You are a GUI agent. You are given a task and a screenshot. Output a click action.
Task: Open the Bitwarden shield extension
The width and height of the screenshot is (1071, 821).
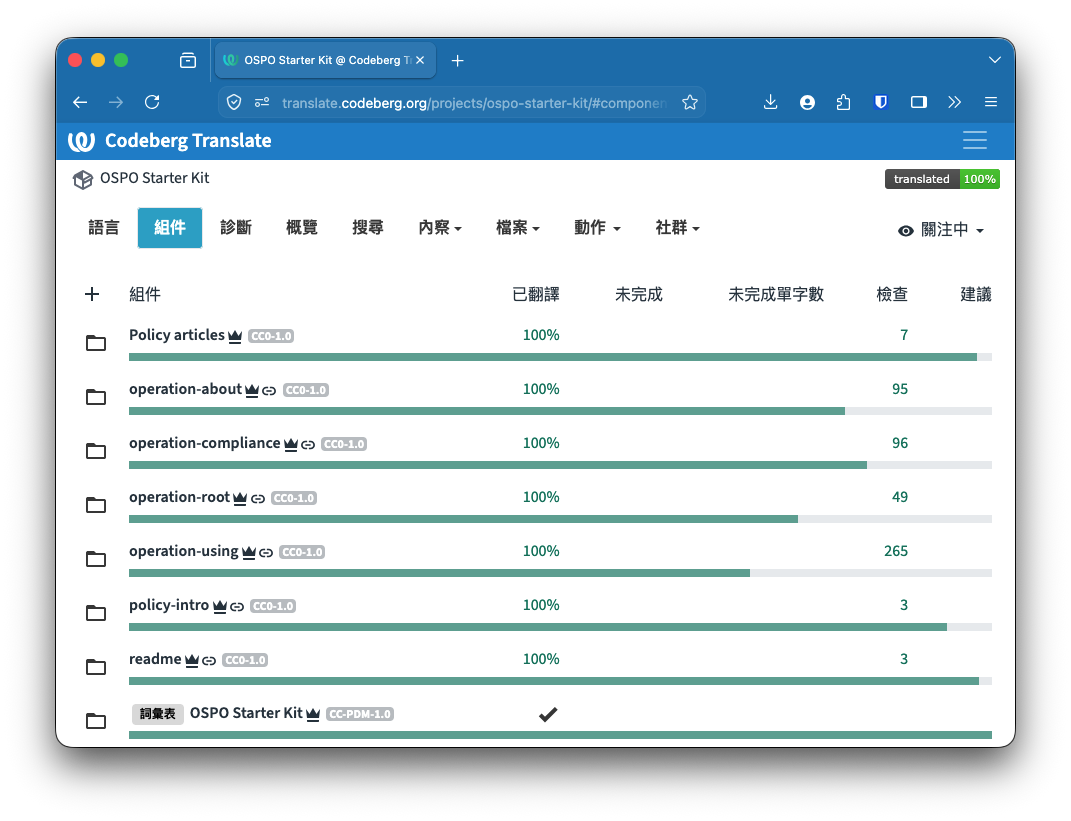pos(881,102)
